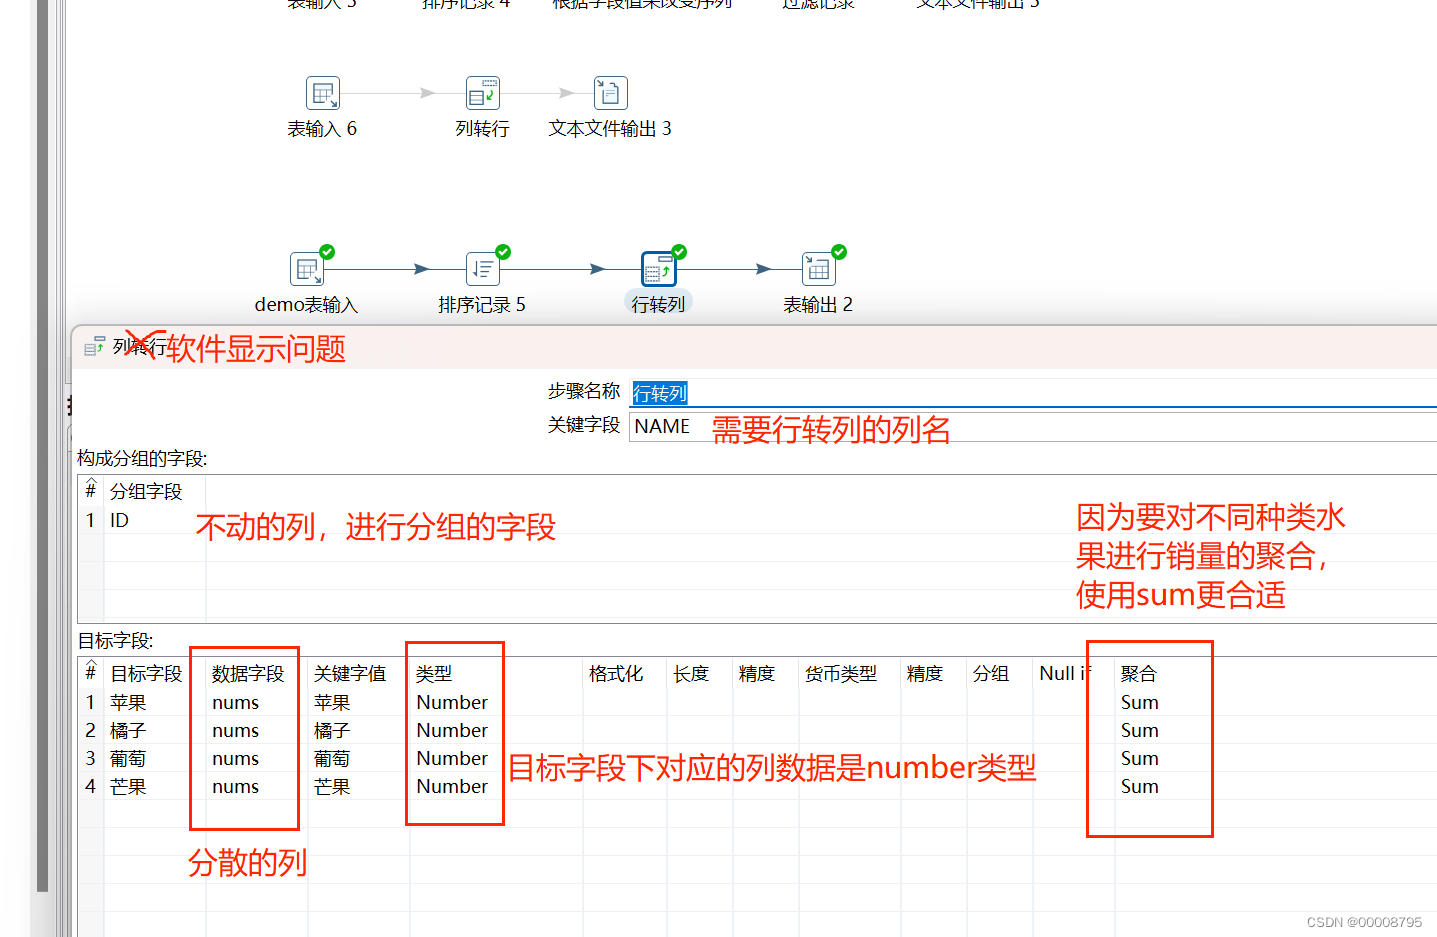This screenshot has width=1437, height=937.
Task: Click the 分组 column header
Action: point(991,674)
